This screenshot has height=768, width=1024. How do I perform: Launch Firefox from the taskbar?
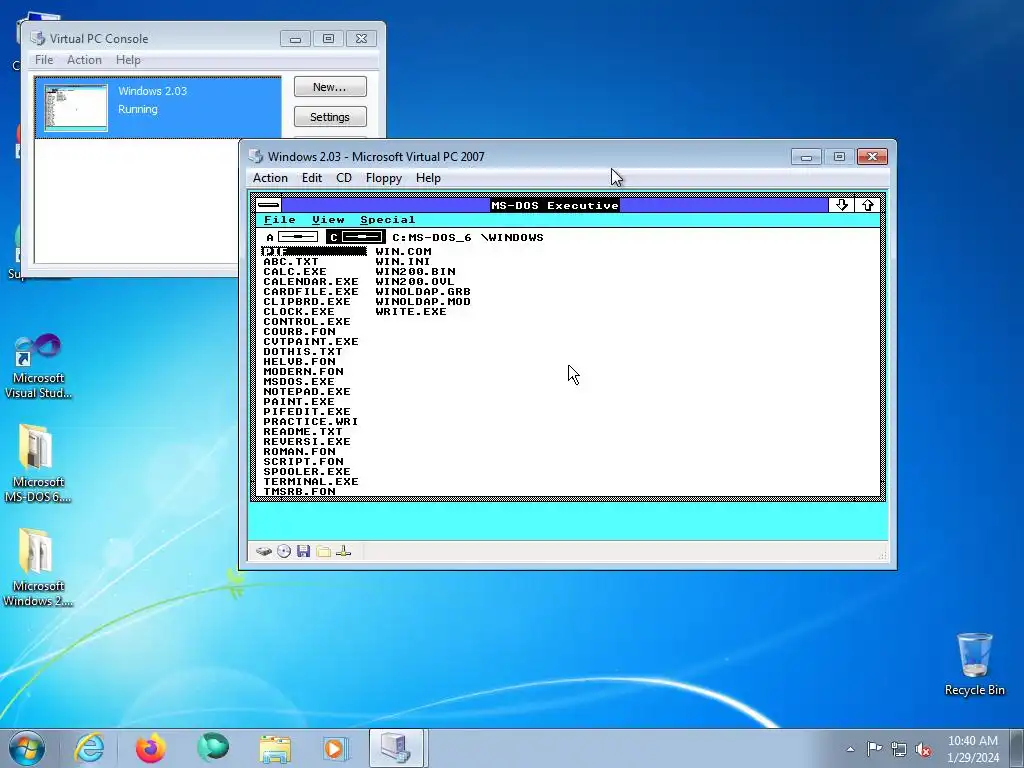(150, 748)
